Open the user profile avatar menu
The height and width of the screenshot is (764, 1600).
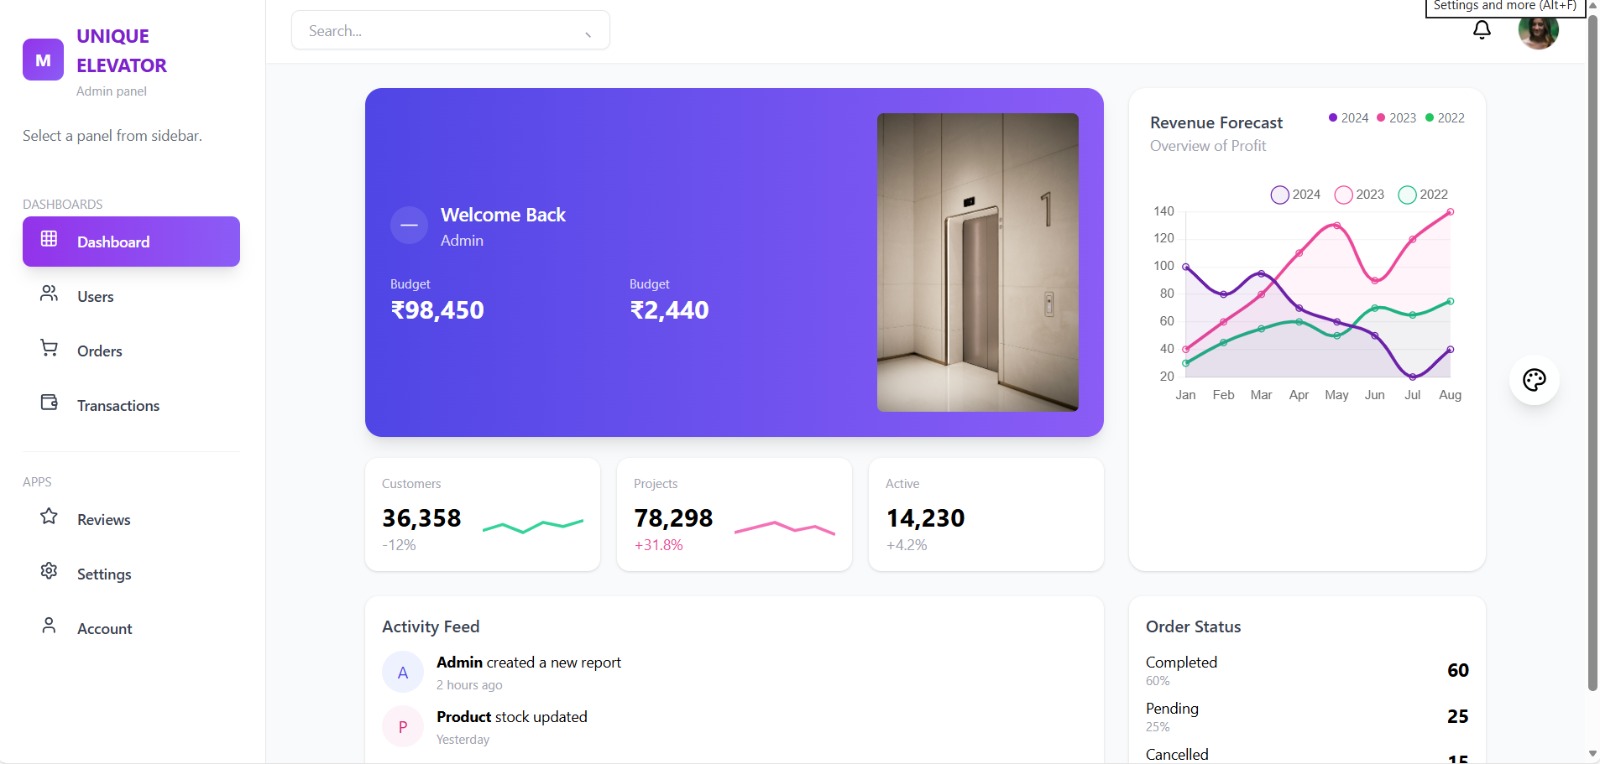click(1537, 31)
